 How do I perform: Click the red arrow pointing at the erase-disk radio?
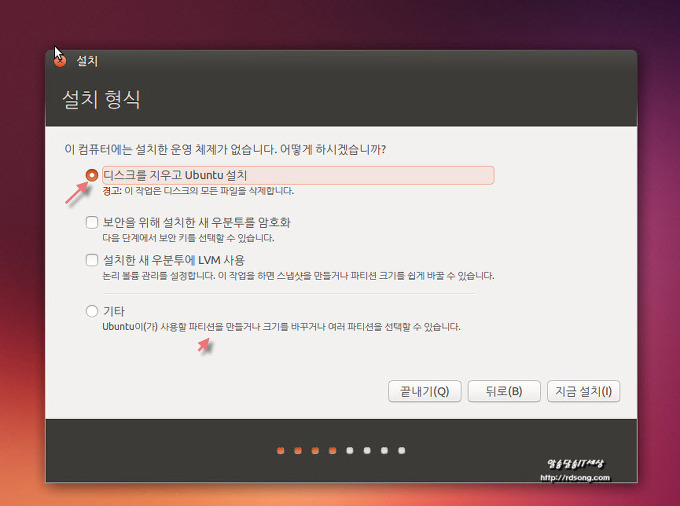click(x=74, y=192)
